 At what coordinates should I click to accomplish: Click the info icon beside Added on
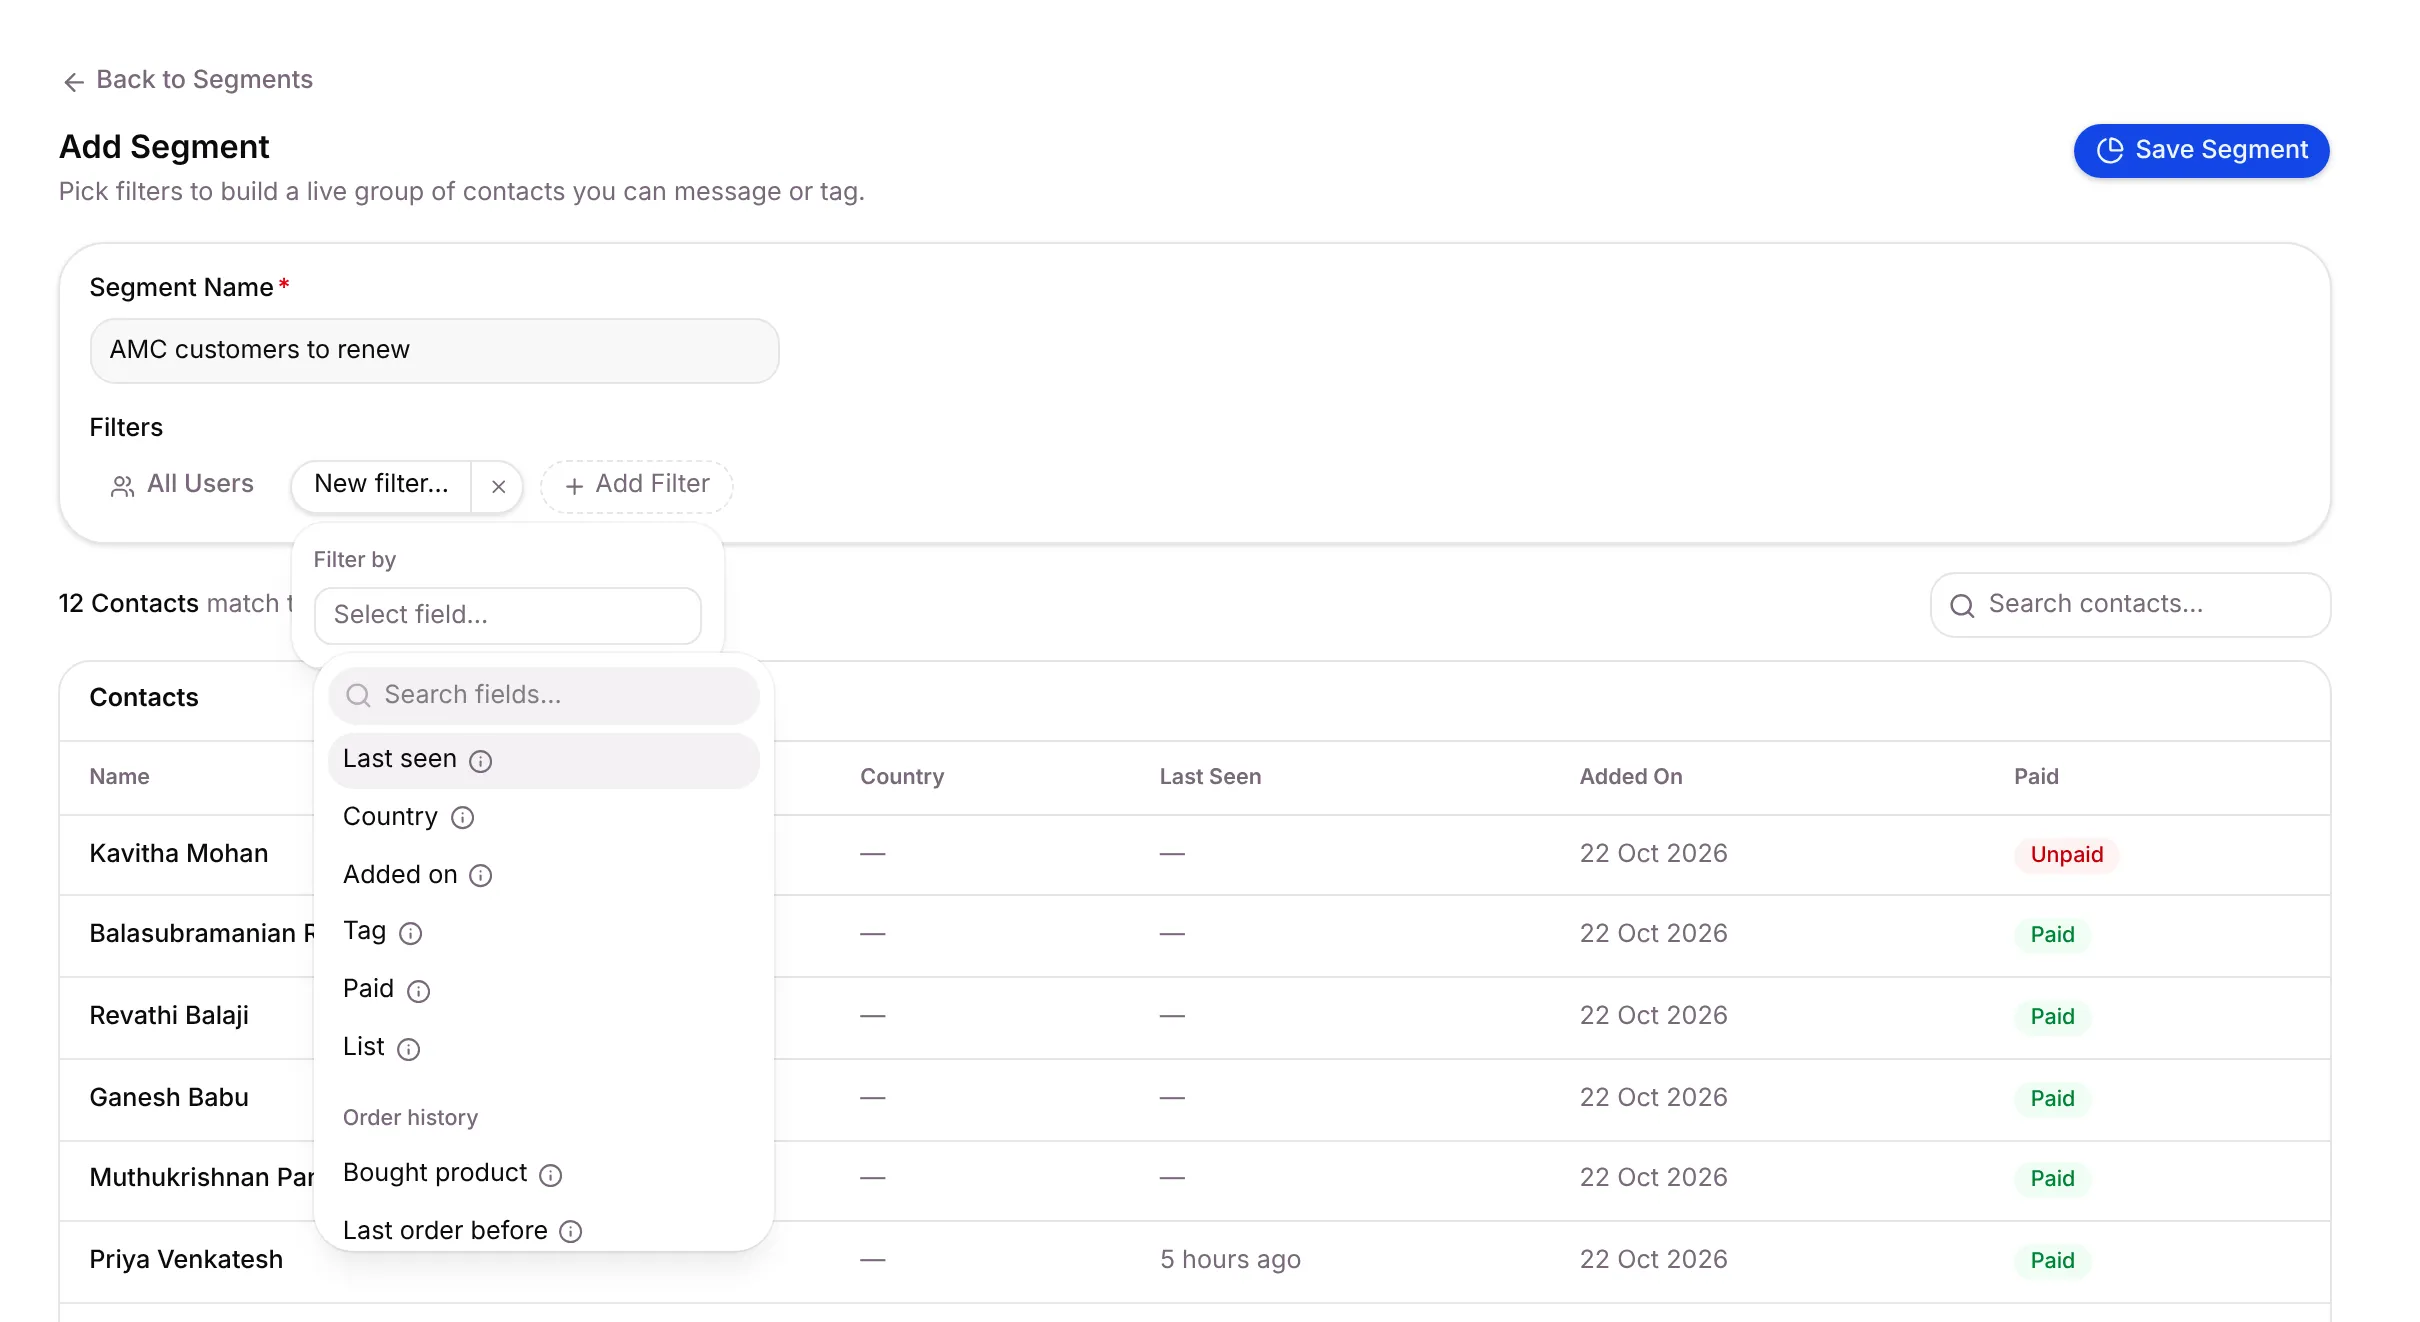(x=481, y=876)
